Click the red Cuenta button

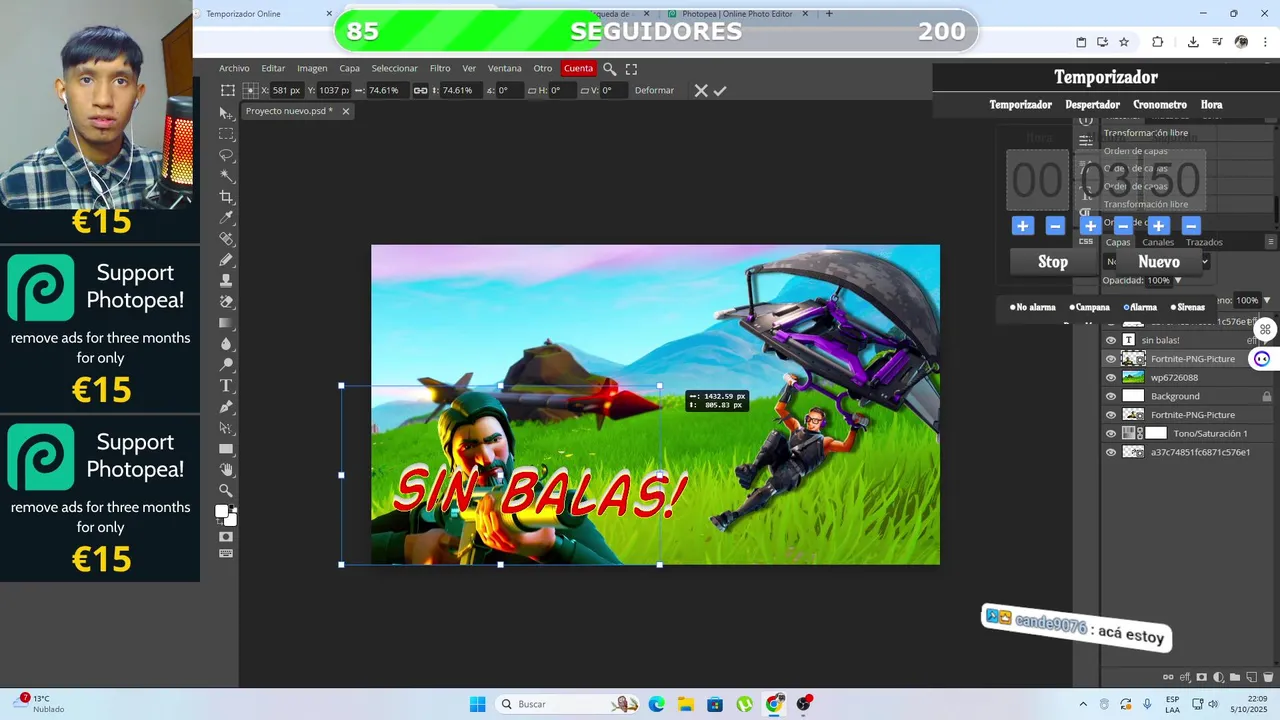578,69
